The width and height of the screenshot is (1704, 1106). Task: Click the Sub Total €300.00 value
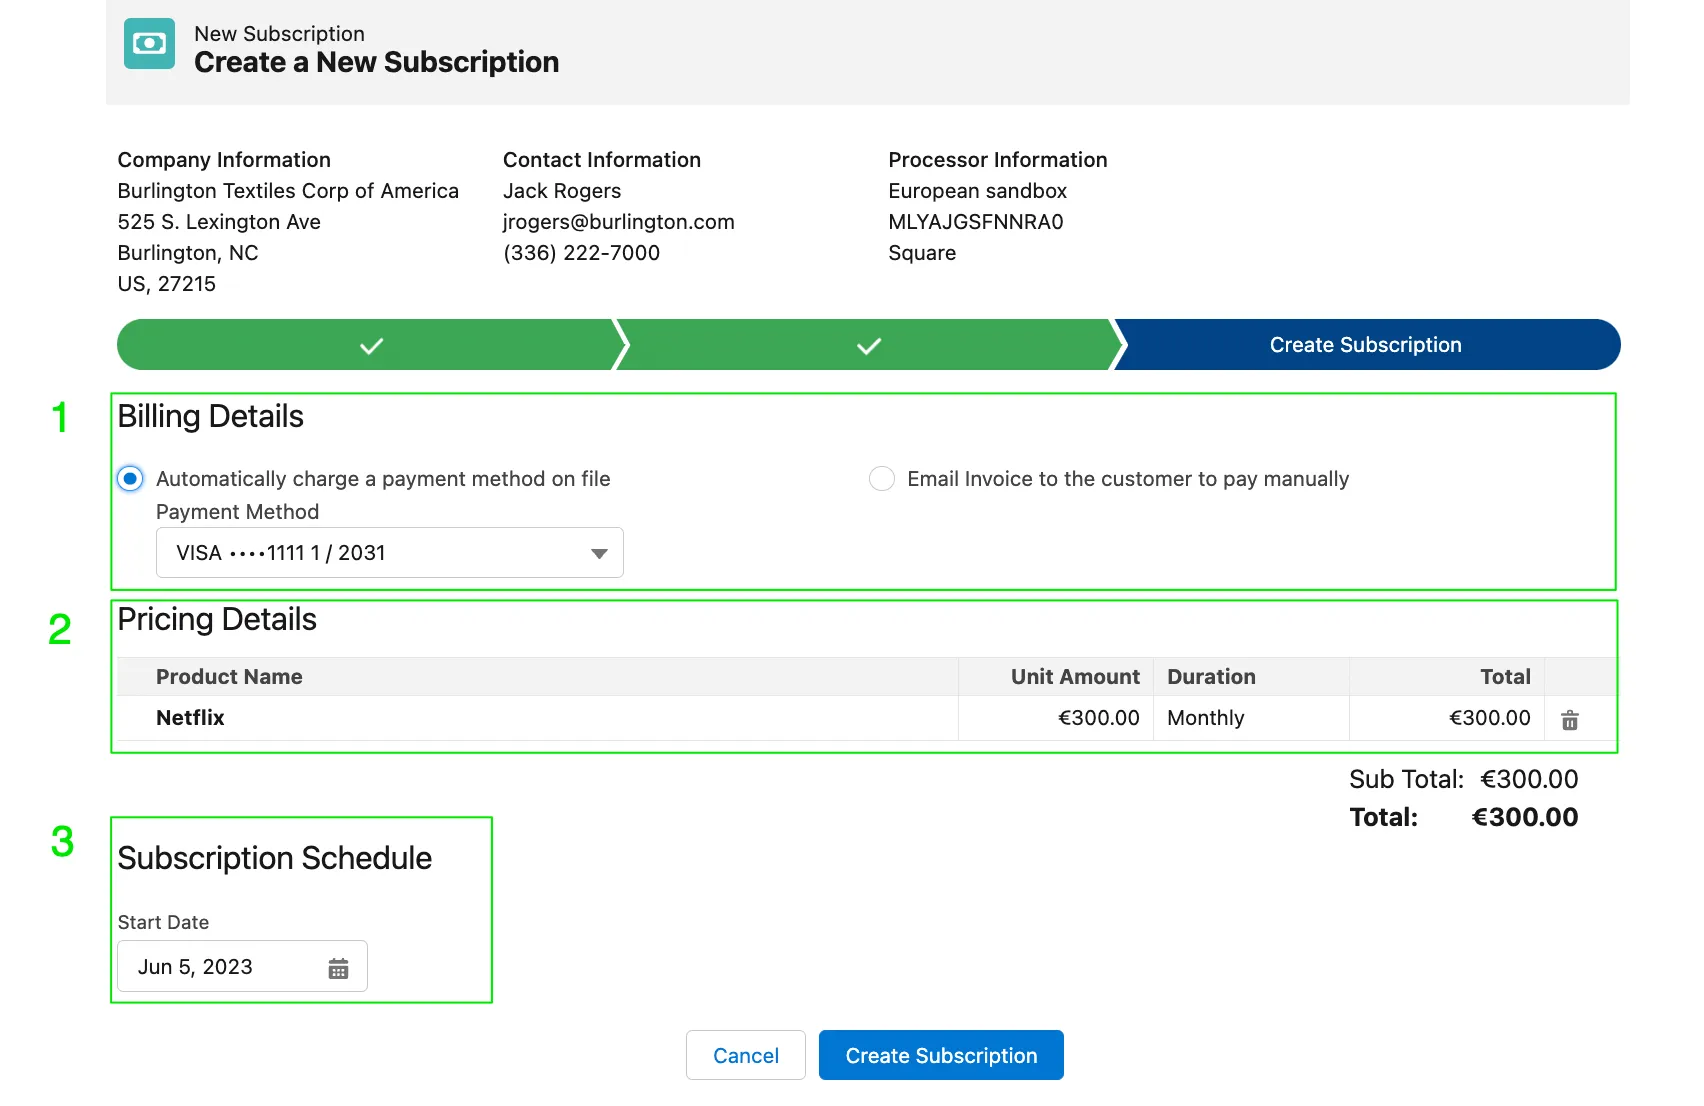coord(1529,779)
